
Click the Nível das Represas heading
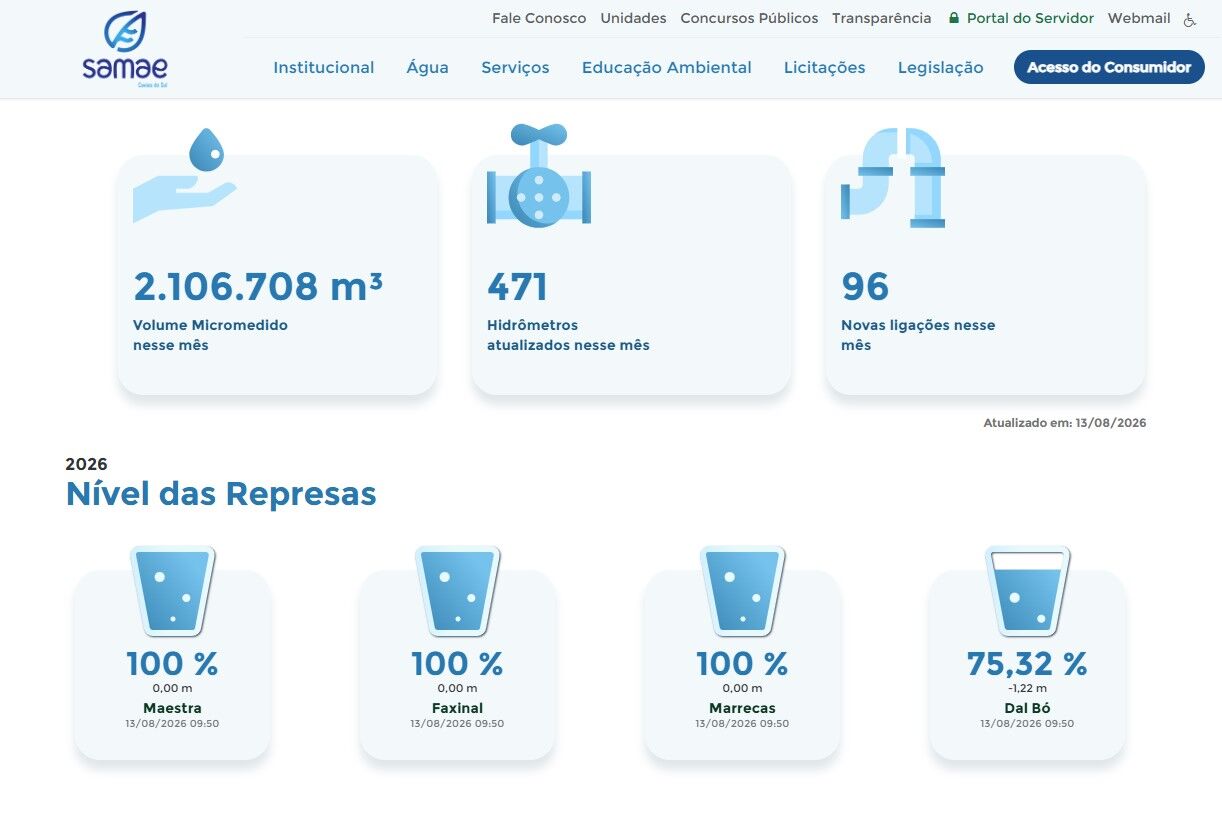221,494
